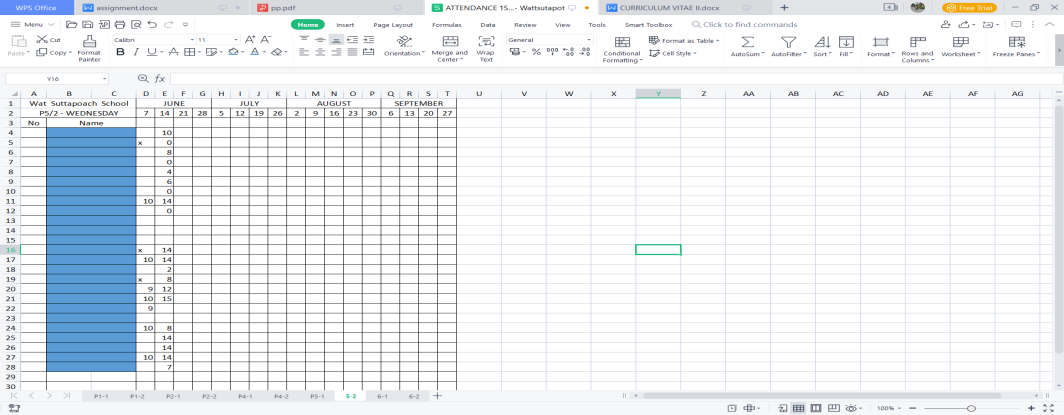Open the WPS Office home tab
Viewport: 1064px width, 415px height.
[x=37, y=7]
